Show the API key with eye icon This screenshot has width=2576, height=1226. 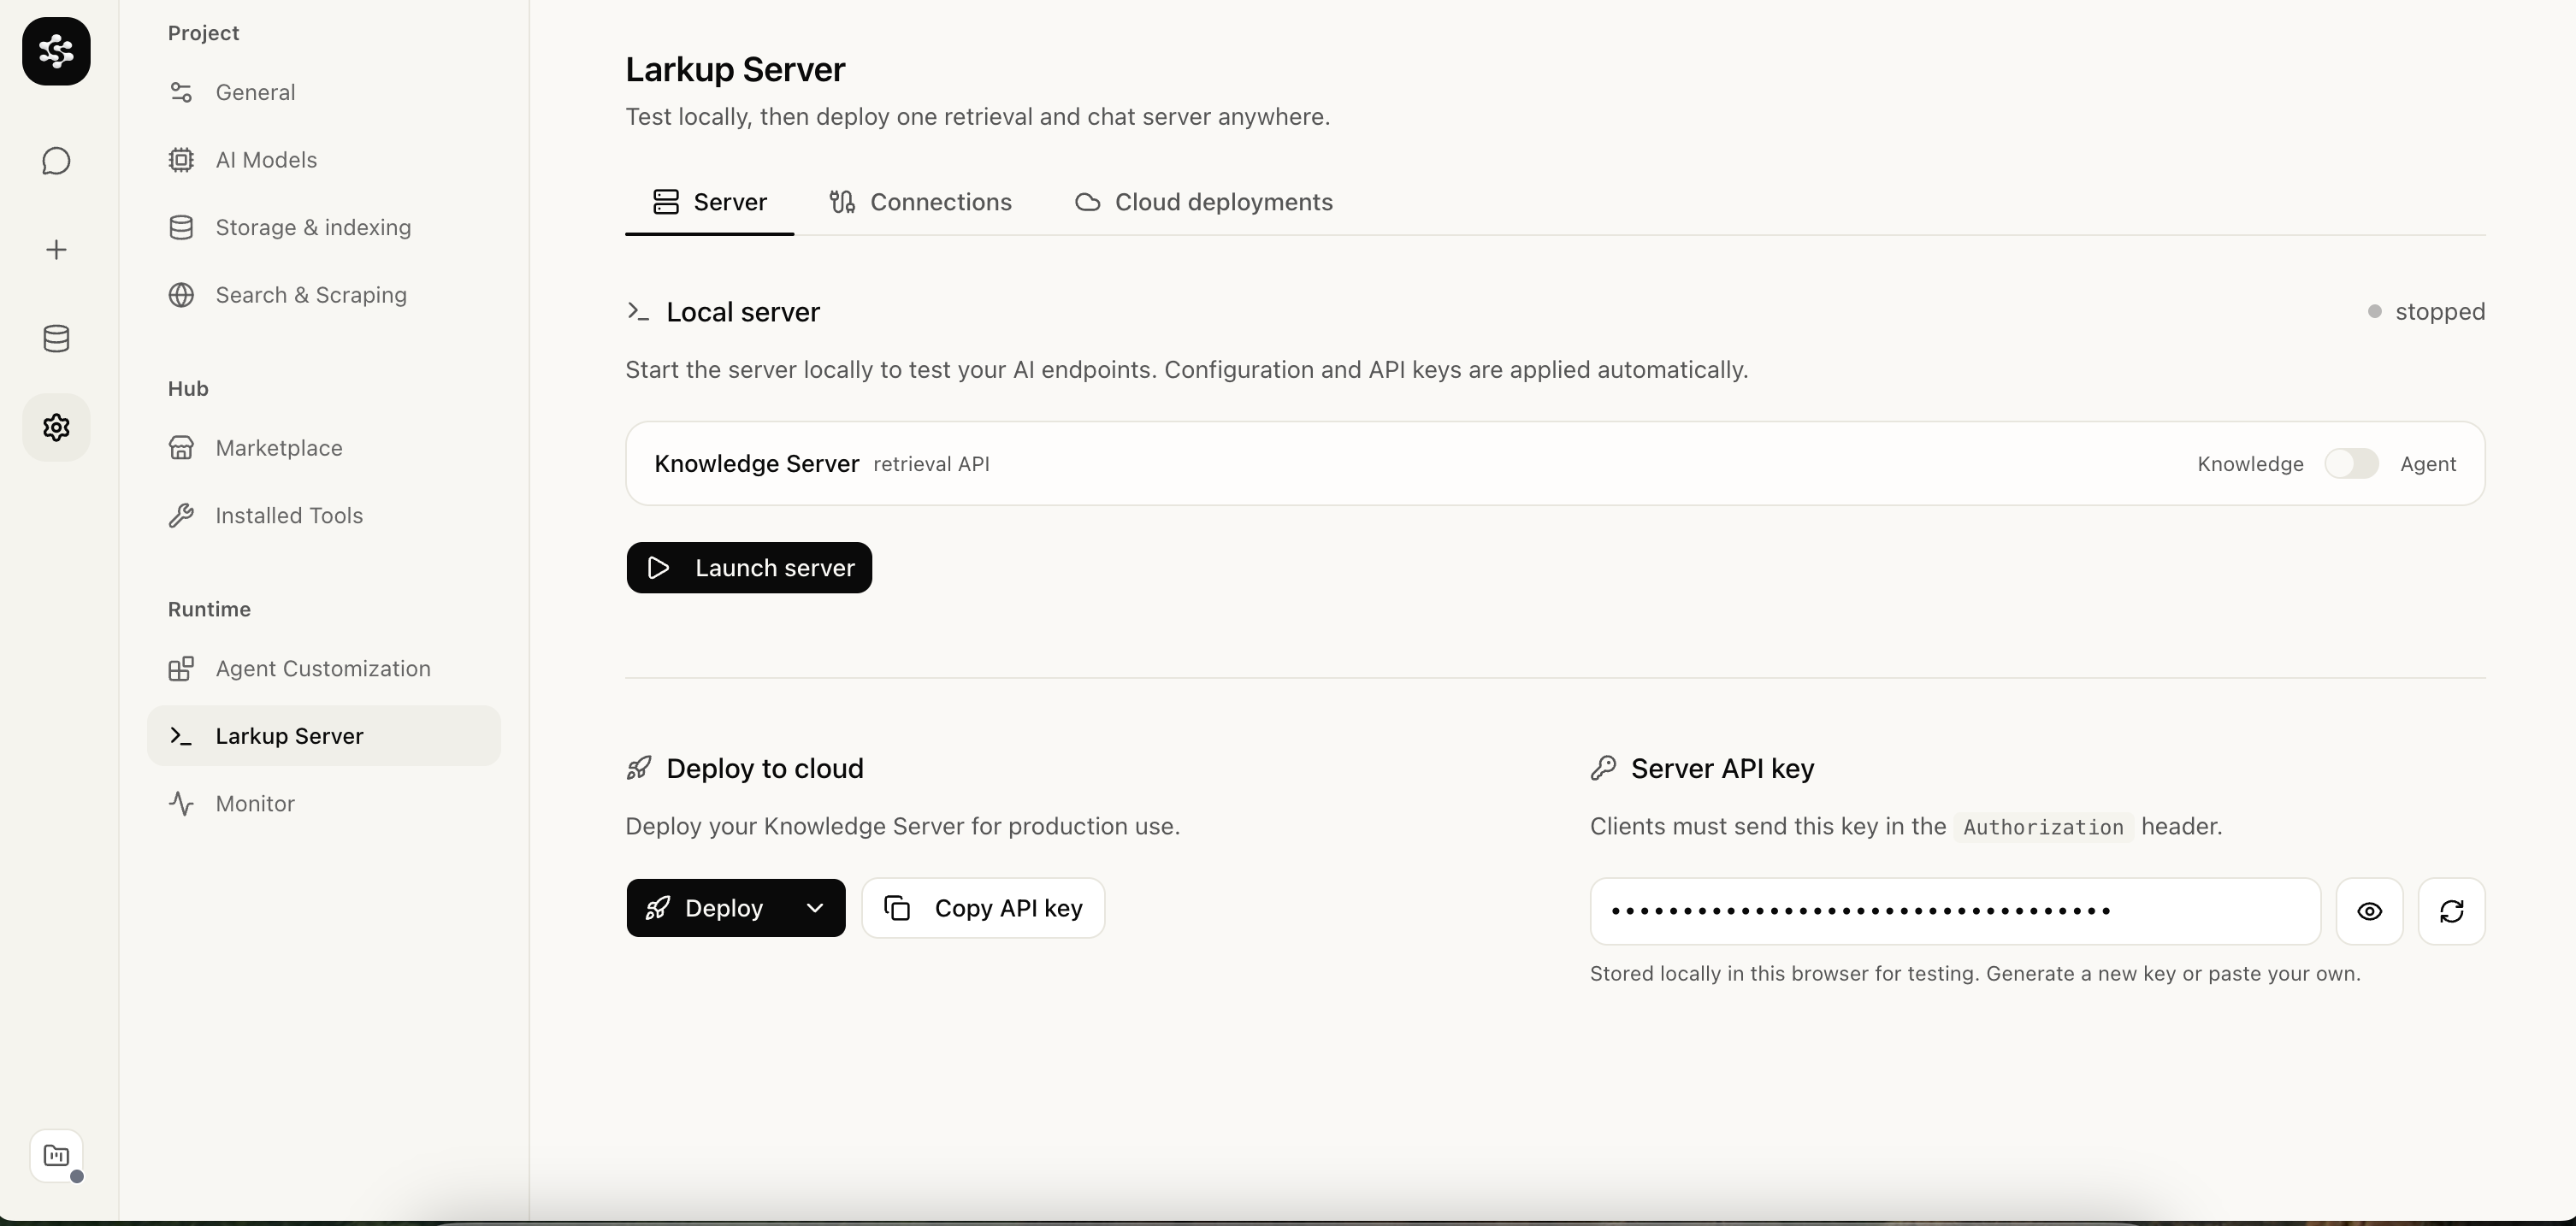tap(2369, 911)
